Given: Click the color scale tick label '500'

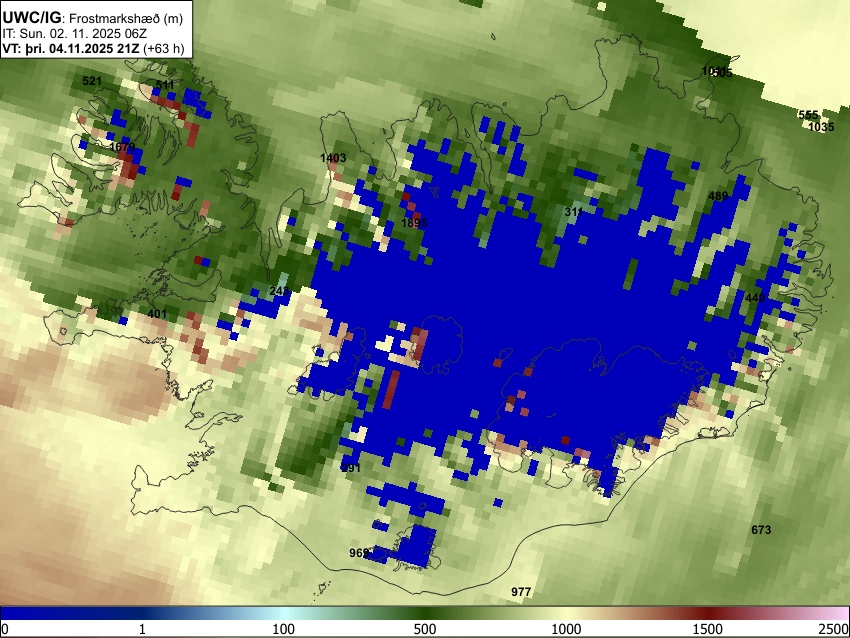Looking at the screenshot, I should [425, 629].
